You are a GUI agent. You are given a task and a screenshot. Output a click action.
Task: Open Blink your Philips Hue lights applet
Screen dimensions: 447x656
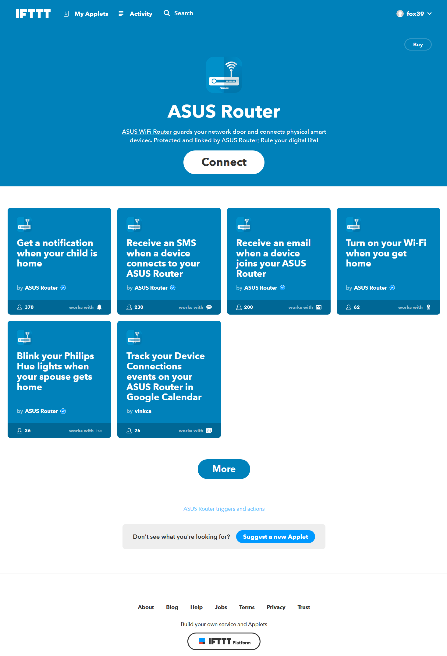59,379
